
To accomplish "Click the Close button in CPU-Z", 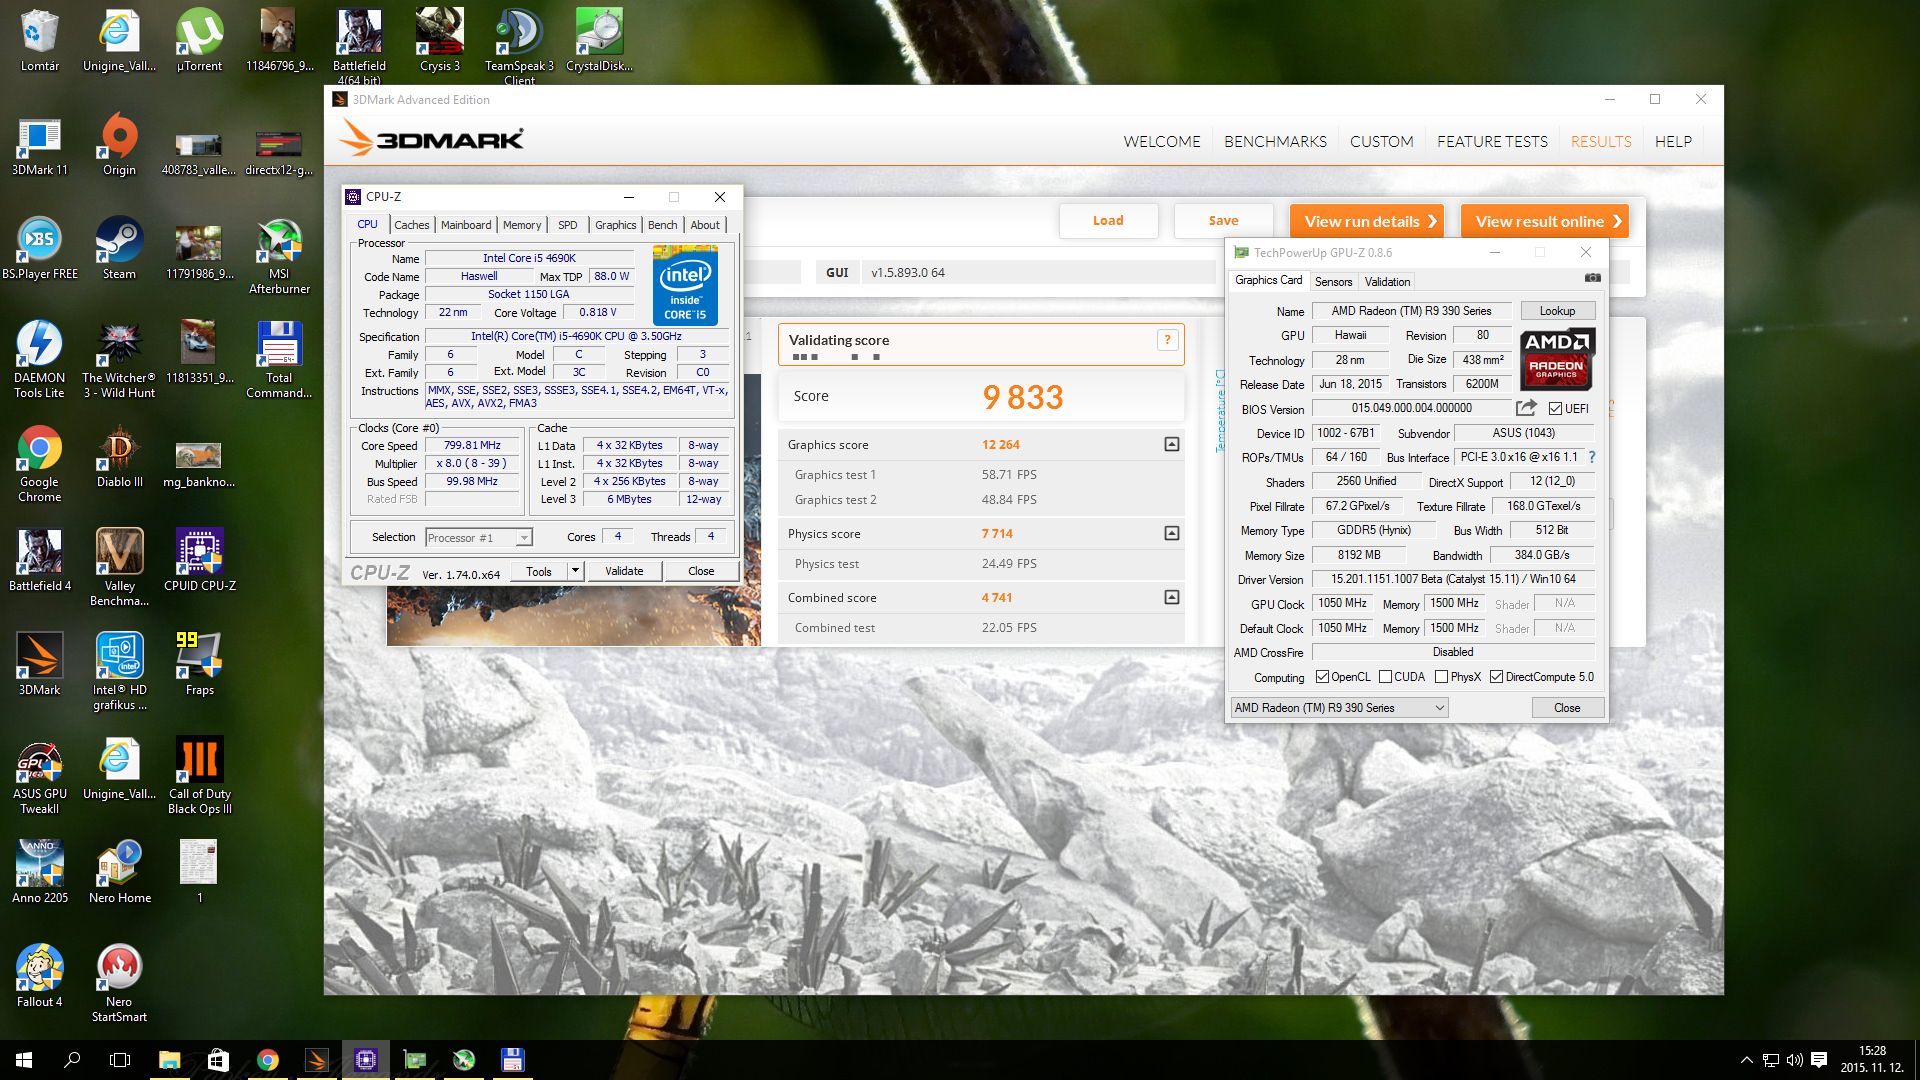I will 701,571.
